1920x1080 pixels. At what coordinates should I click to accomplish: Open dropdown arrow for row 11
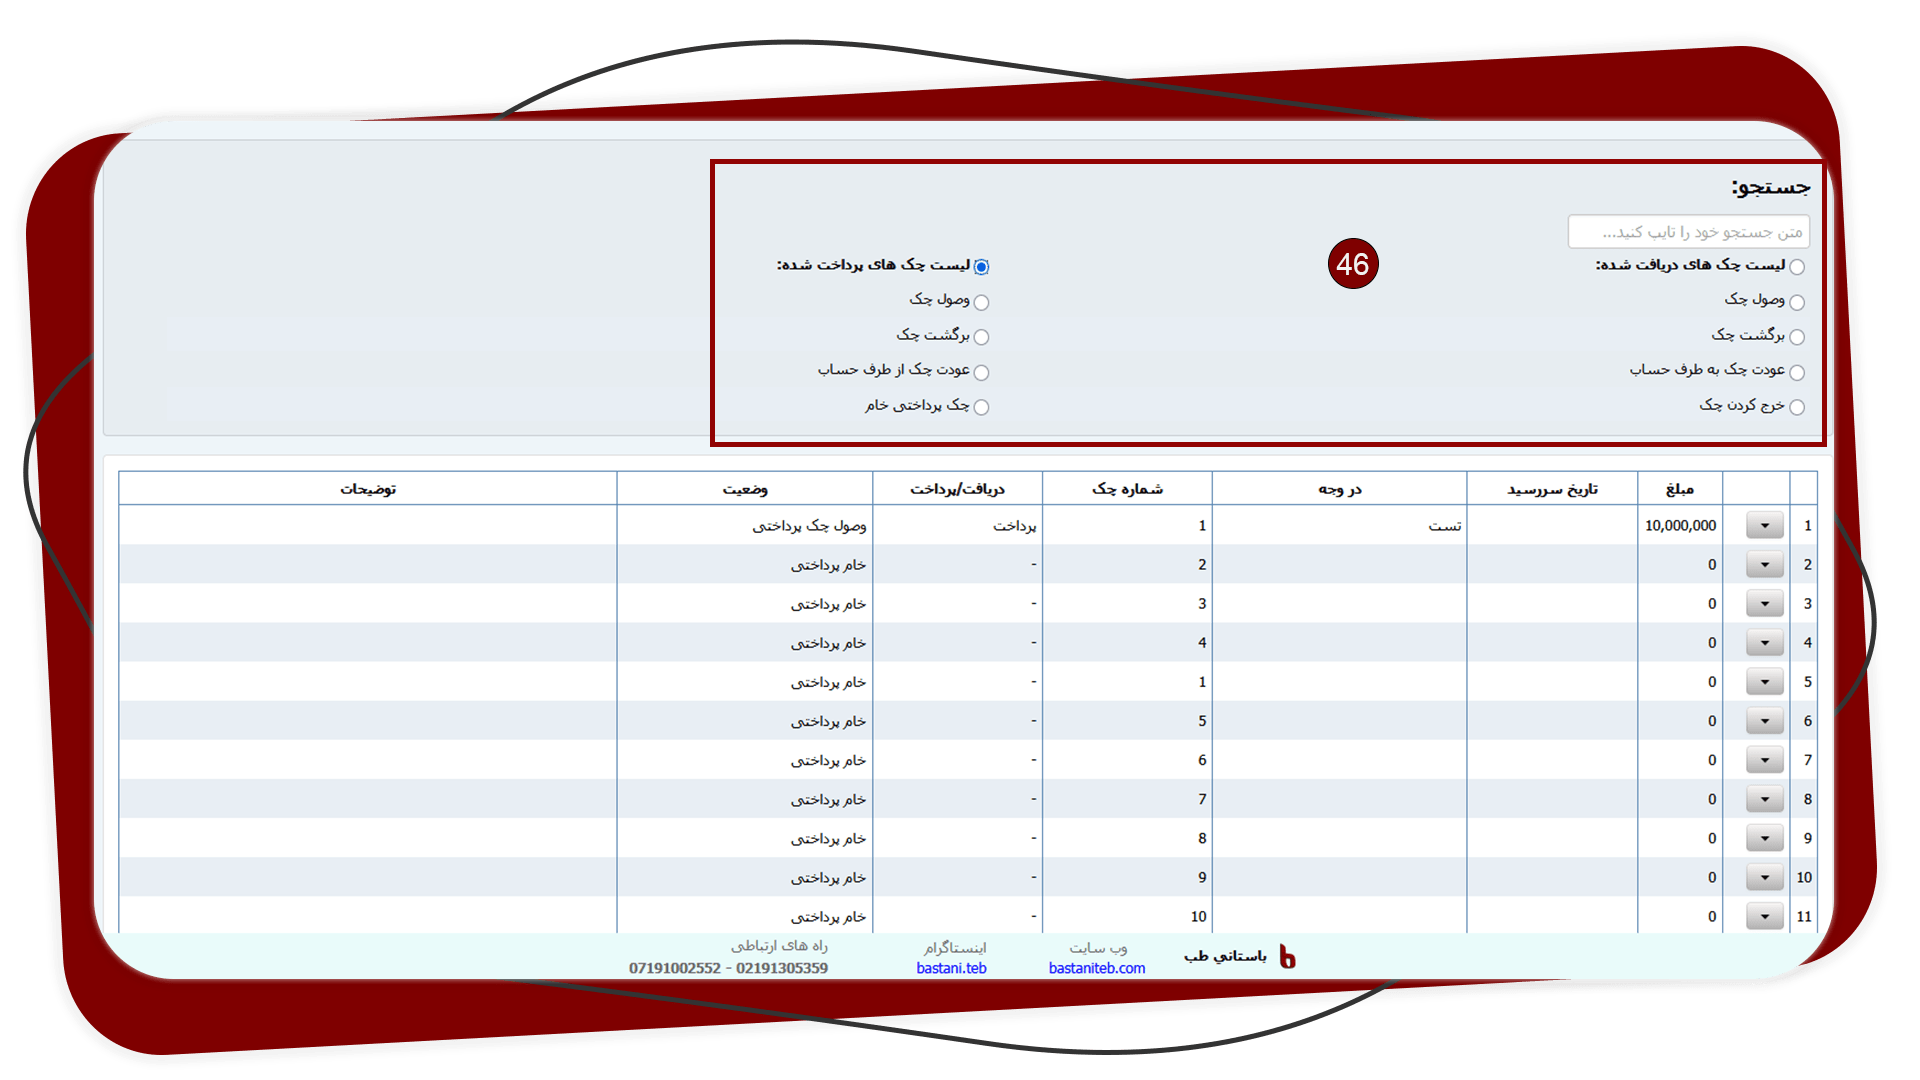click(1765, 916)
